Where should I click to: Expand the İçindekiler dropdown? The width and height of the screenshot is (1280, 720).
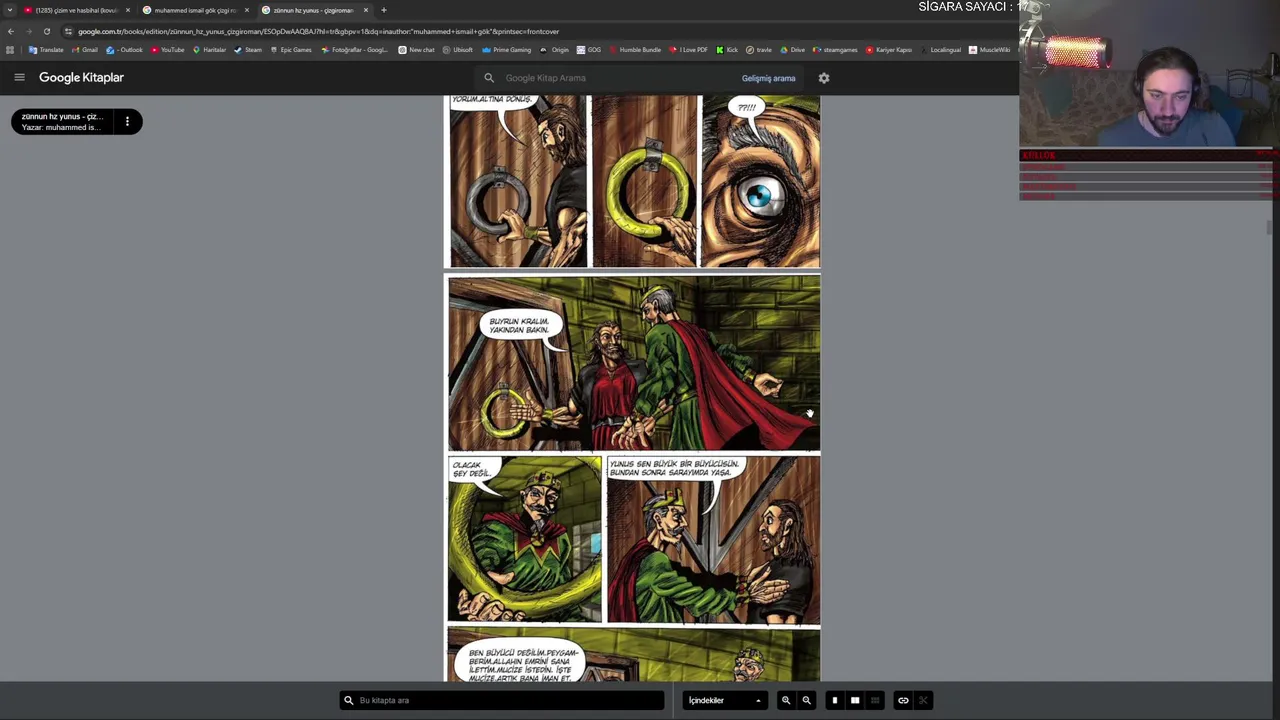click(724, 700)
